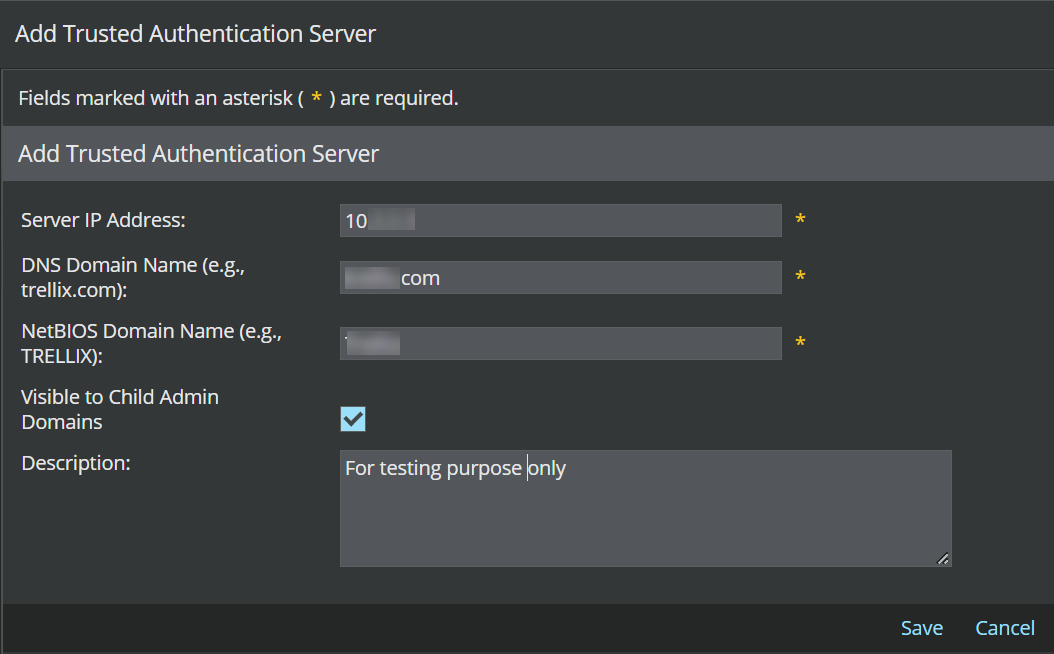Click the 'NetBIOS Domain Name' label
This screenshot has height=654, width=1054.
click(151, 343)
